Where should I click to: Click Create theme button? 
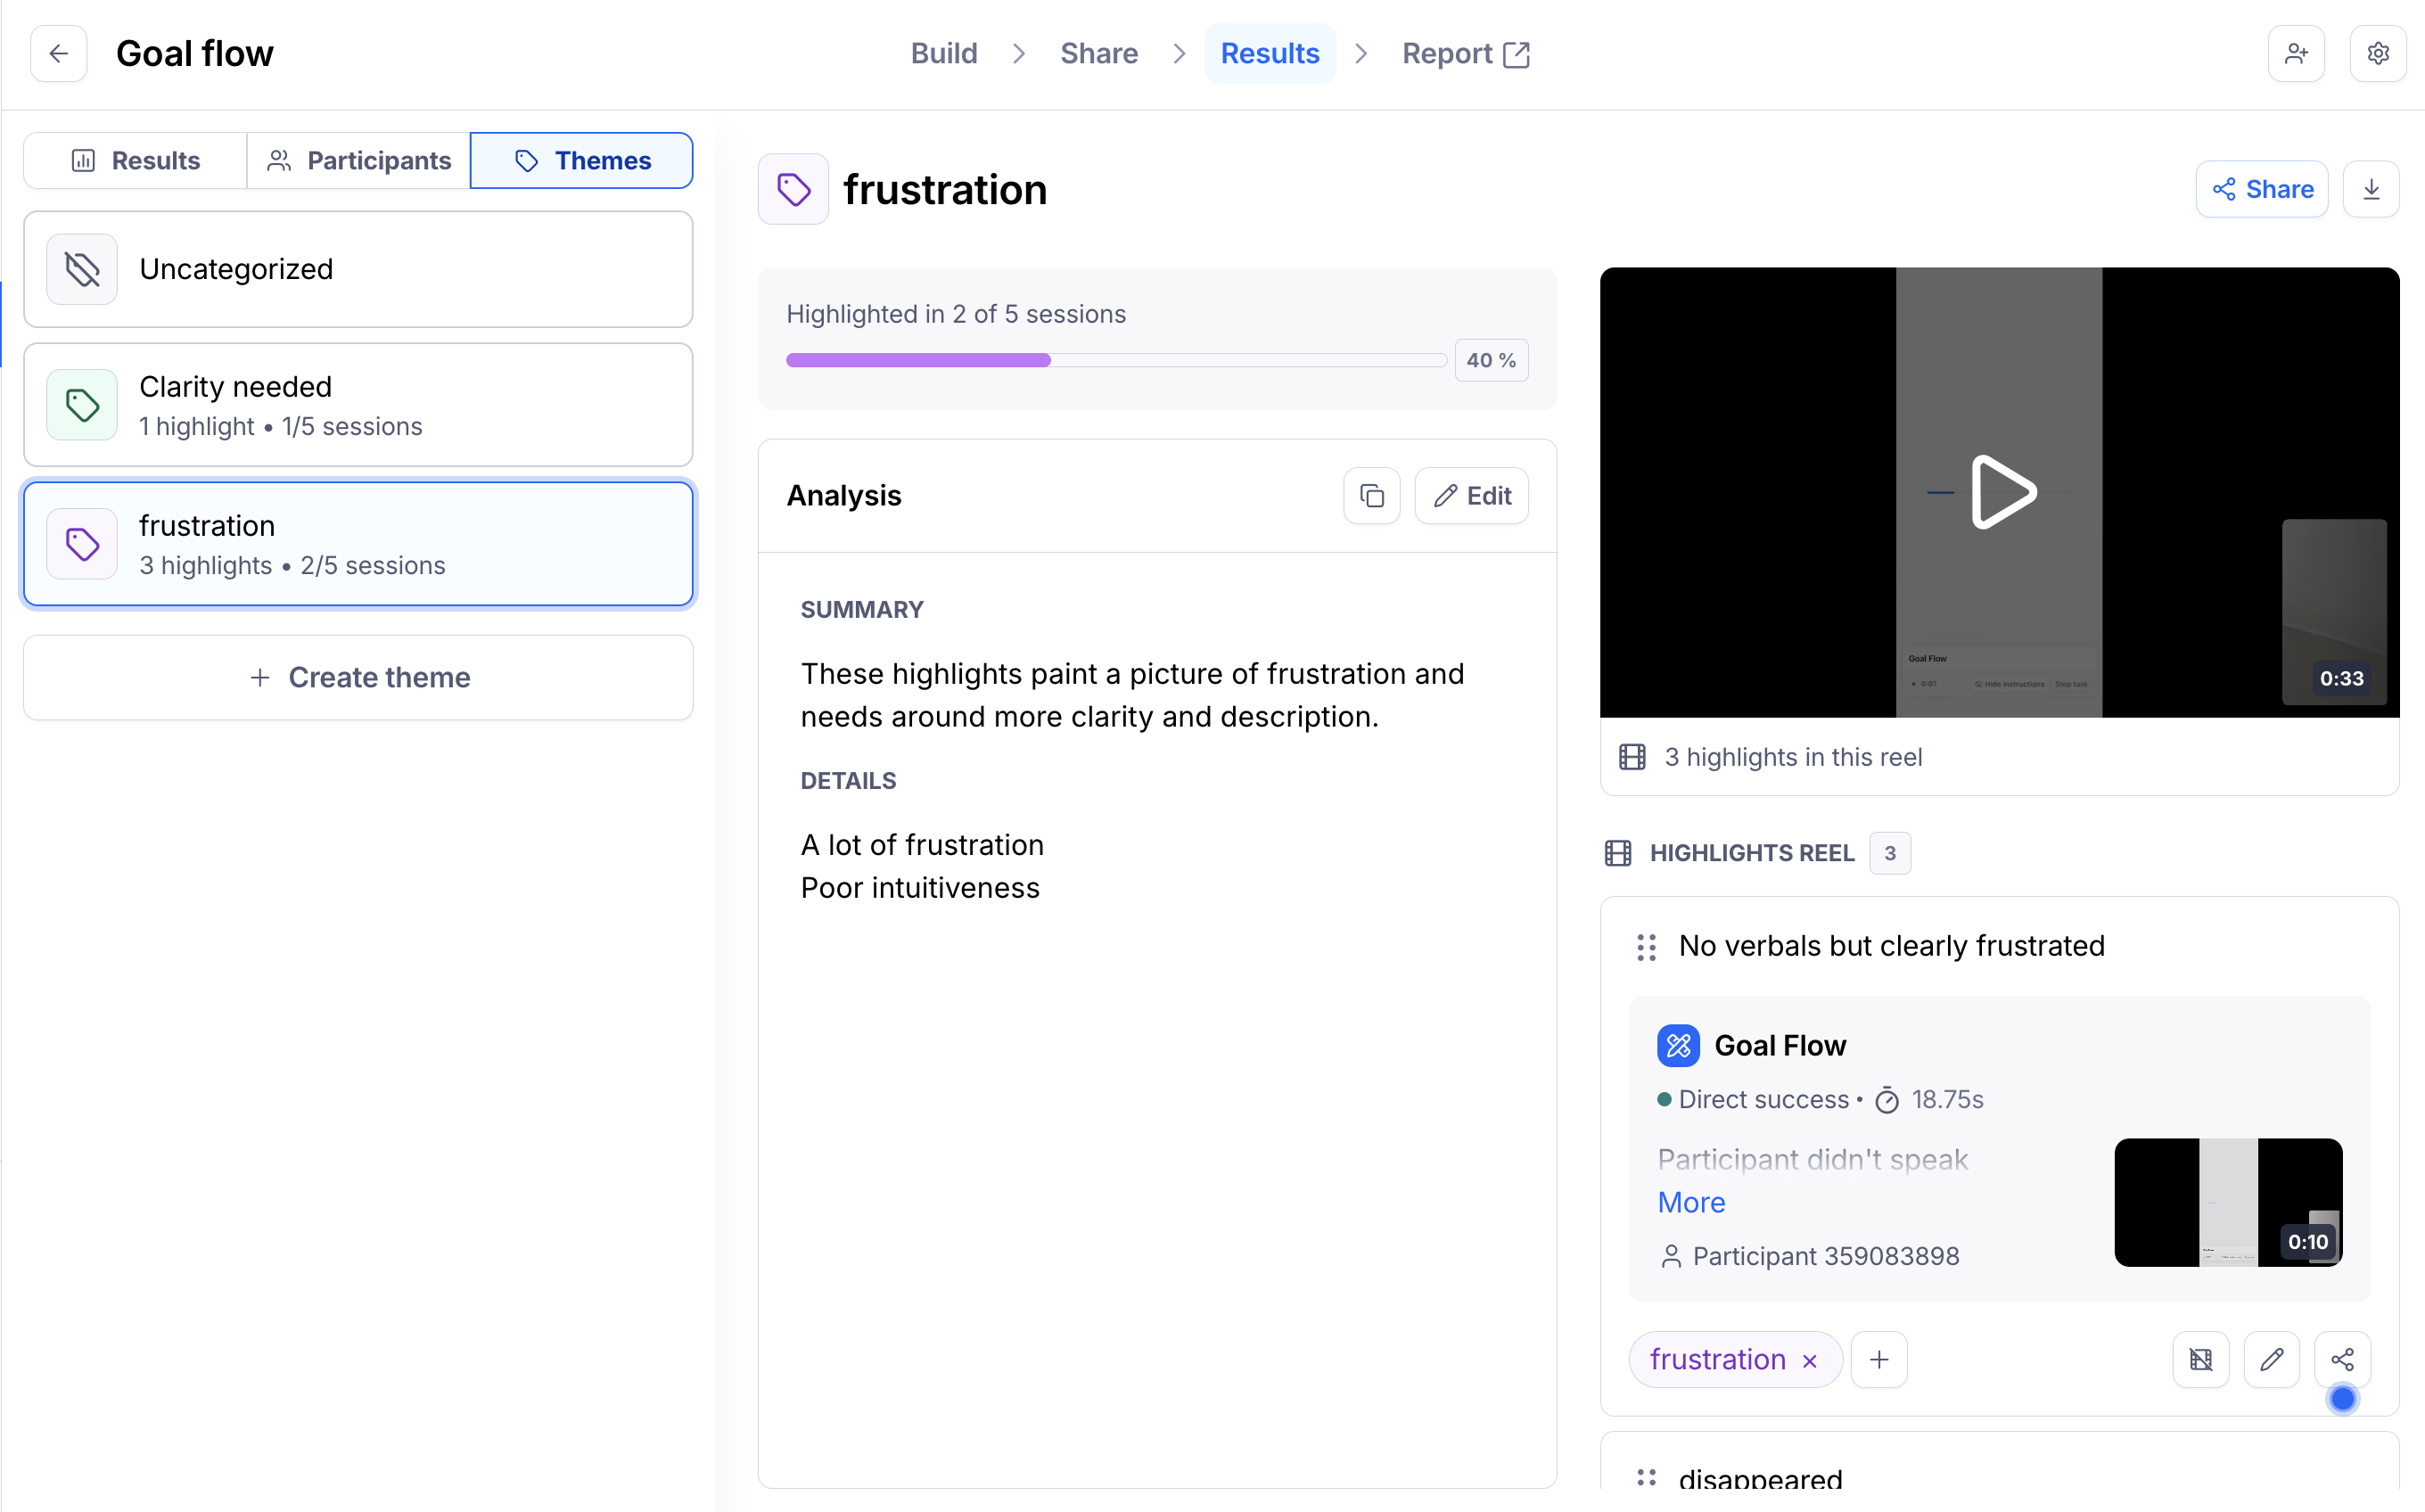pos(358,677)
